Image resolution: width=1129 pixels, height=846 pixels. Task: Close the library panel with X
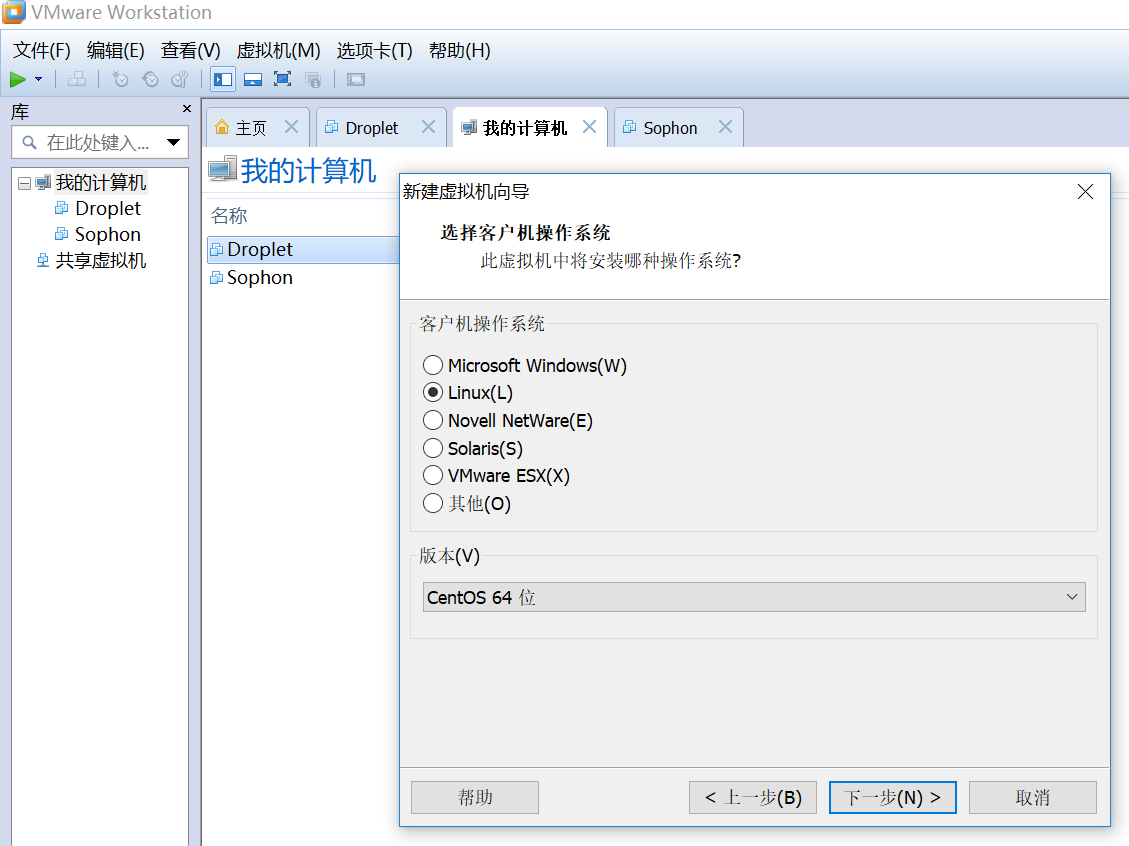(187, 109)
